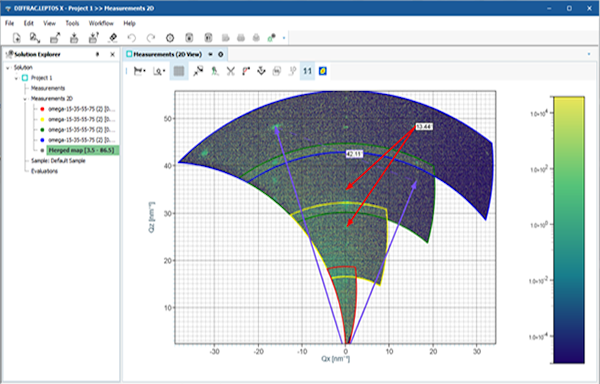The width and height of the screenshot is (600, 384).
Task: Select Sample: Default Sample item
Action: (x=58, y=161)
